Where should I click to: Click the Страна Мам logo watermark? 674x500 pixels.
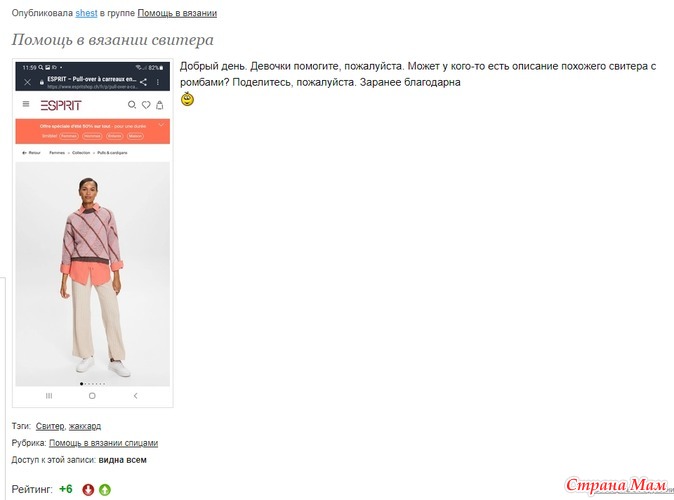coord(618,485)
